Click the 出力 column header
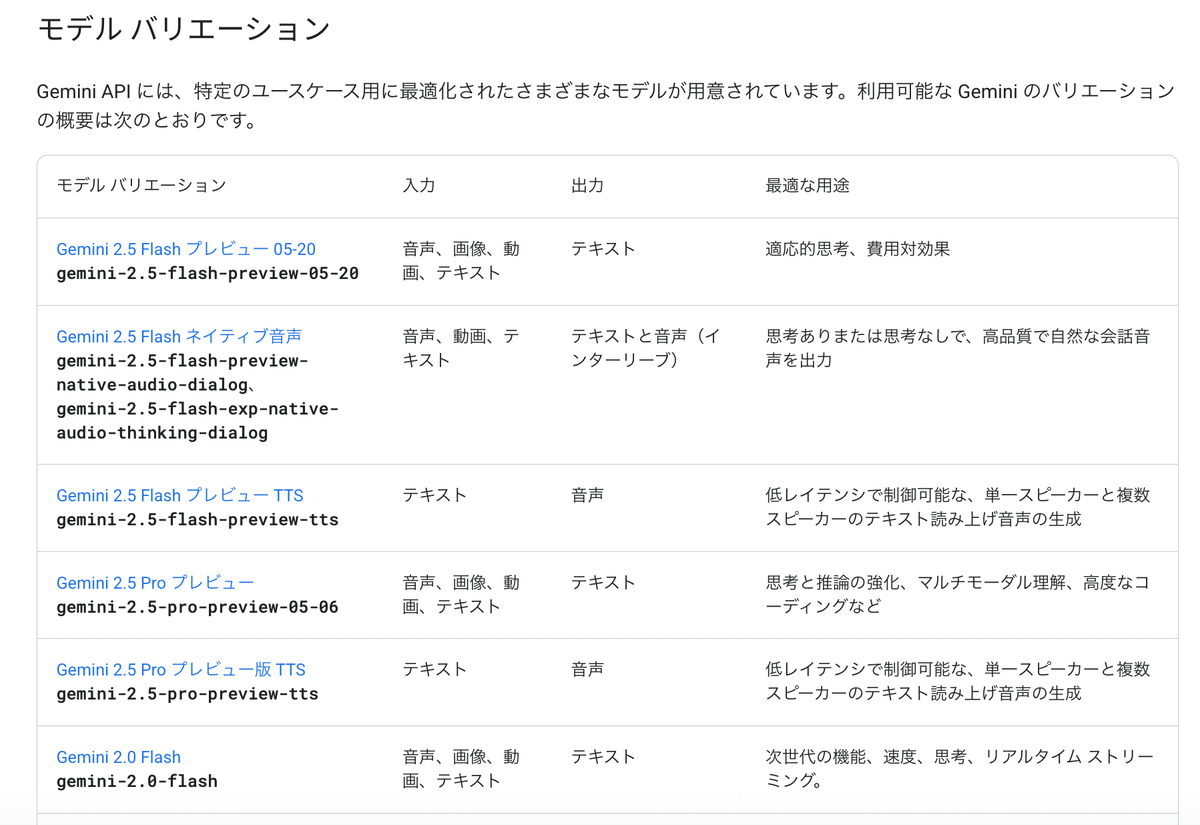Viewport: 1200px width, 825px height. (587, 186)
